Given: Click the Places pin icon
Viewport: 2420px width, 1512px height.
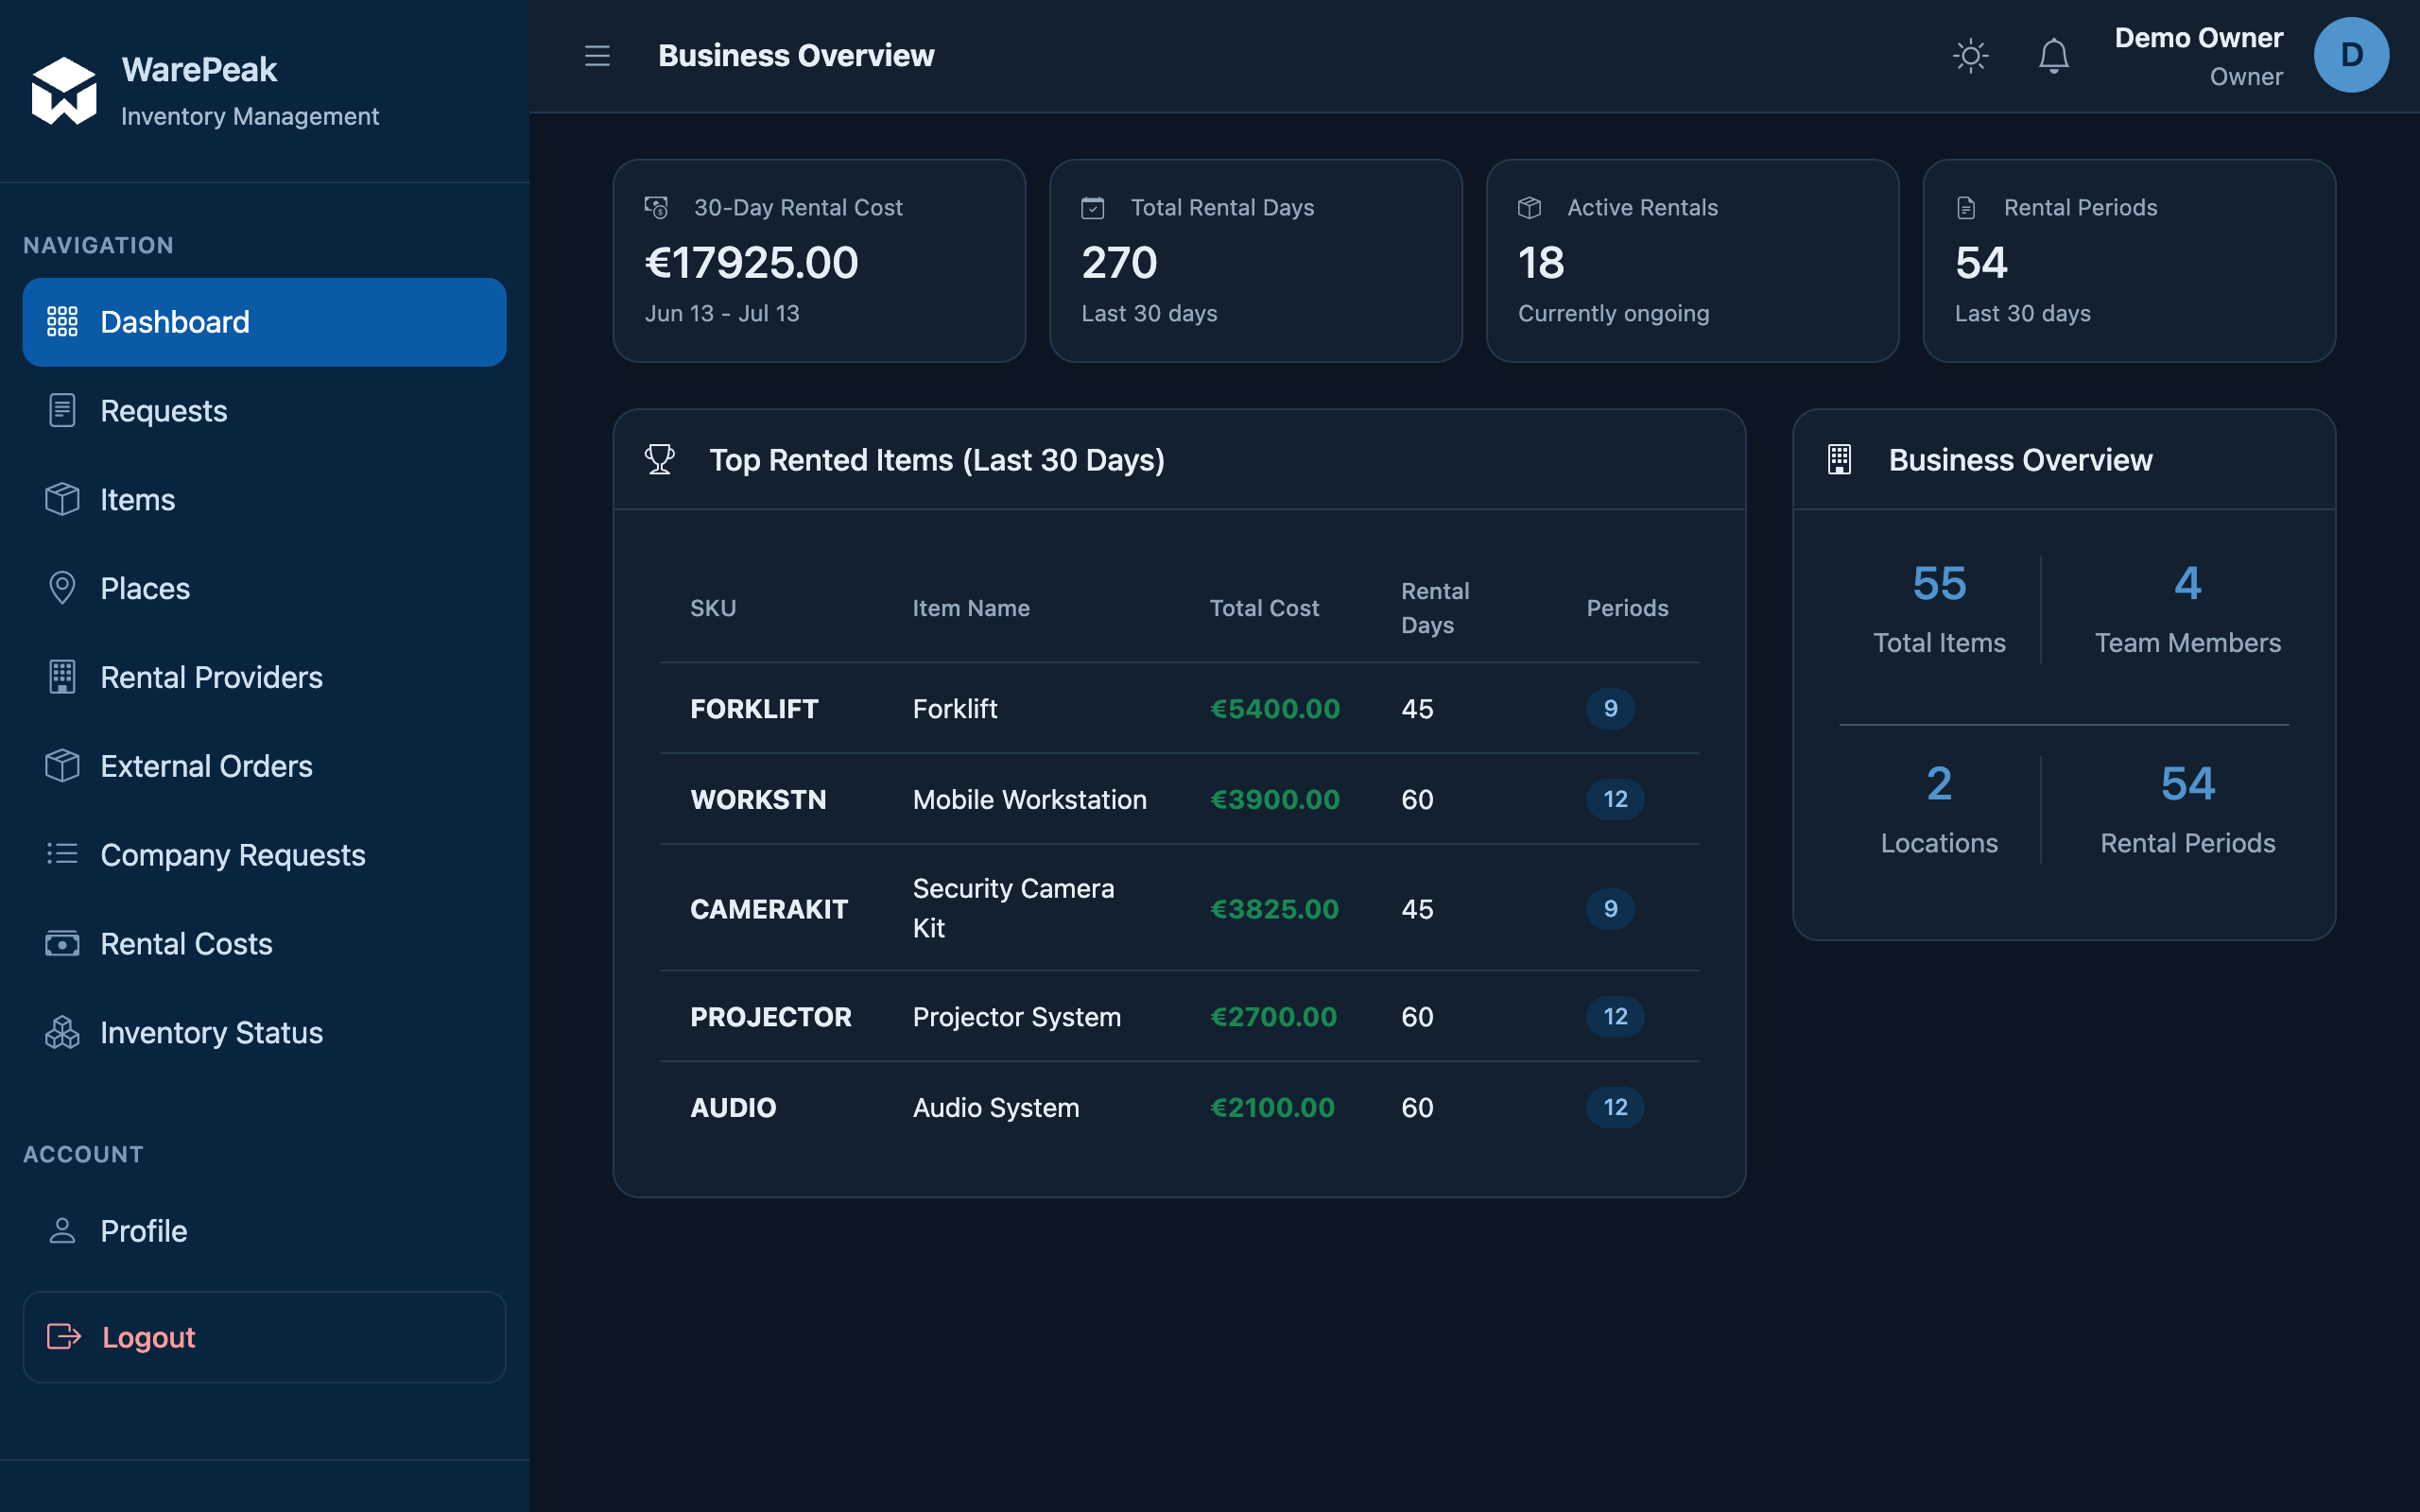Looking at the screenshot, I should click(62, 588).
